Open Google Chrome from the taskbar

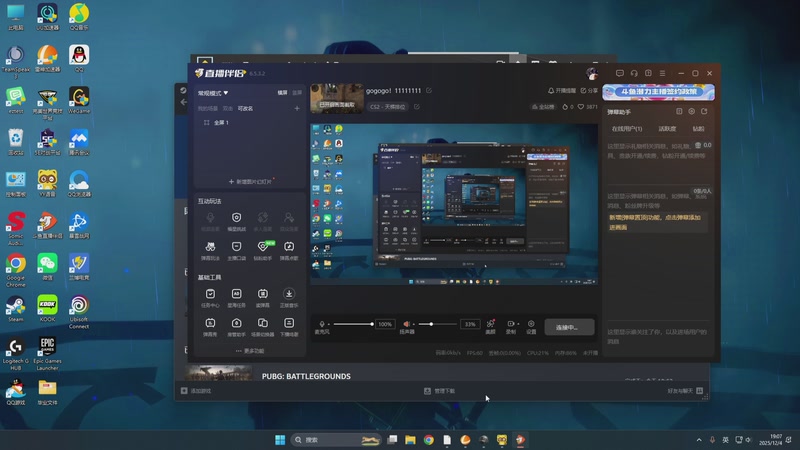[x=429, y=440]
